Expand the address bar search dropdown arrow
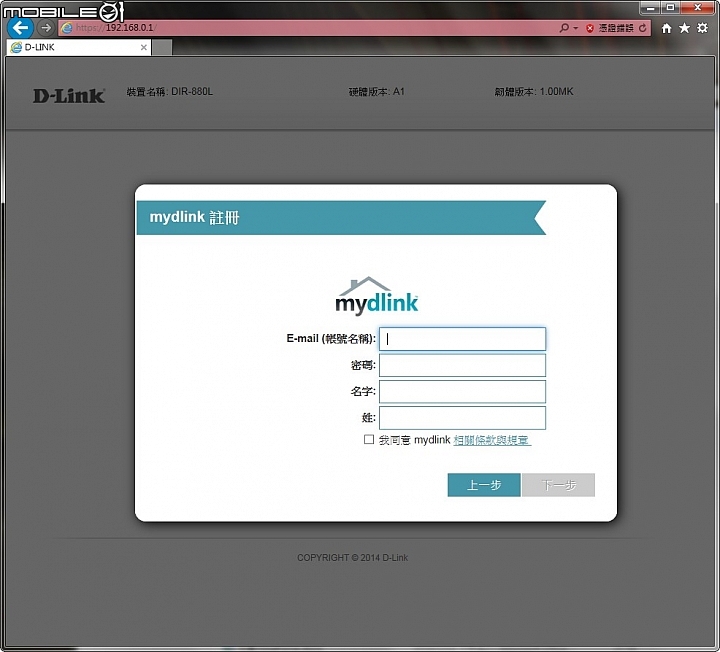This screenshot has width=720, height=652. (575, 28)
